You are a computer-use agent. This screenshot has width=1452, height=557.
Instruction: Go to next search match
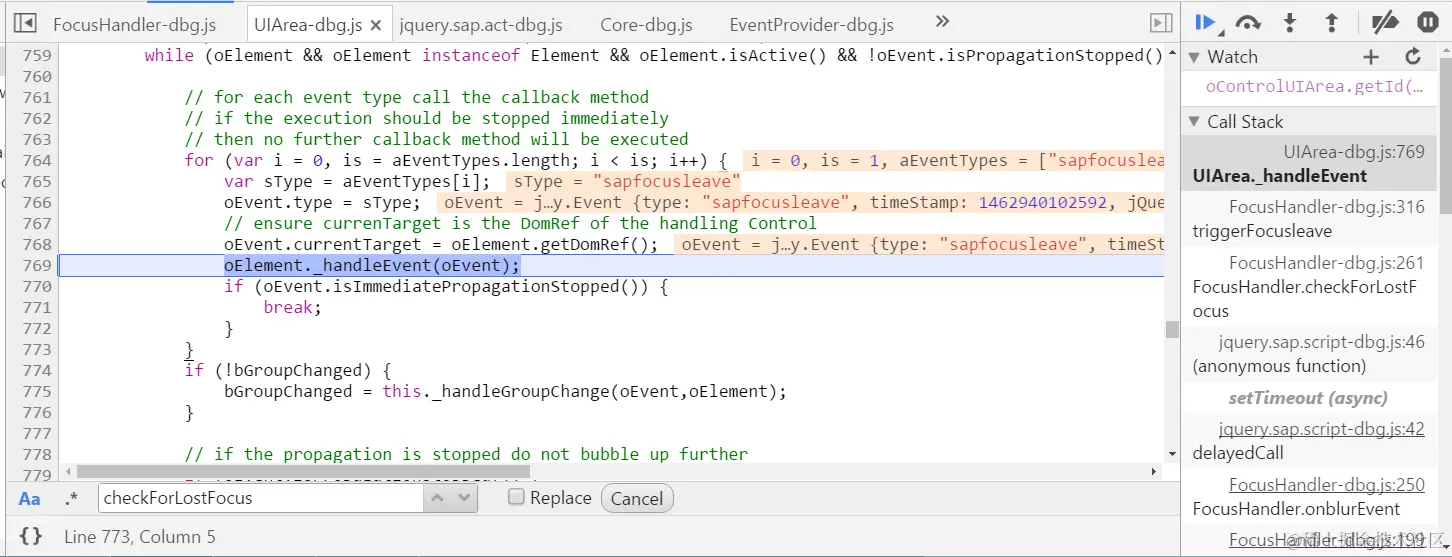[x=465, y=498]
